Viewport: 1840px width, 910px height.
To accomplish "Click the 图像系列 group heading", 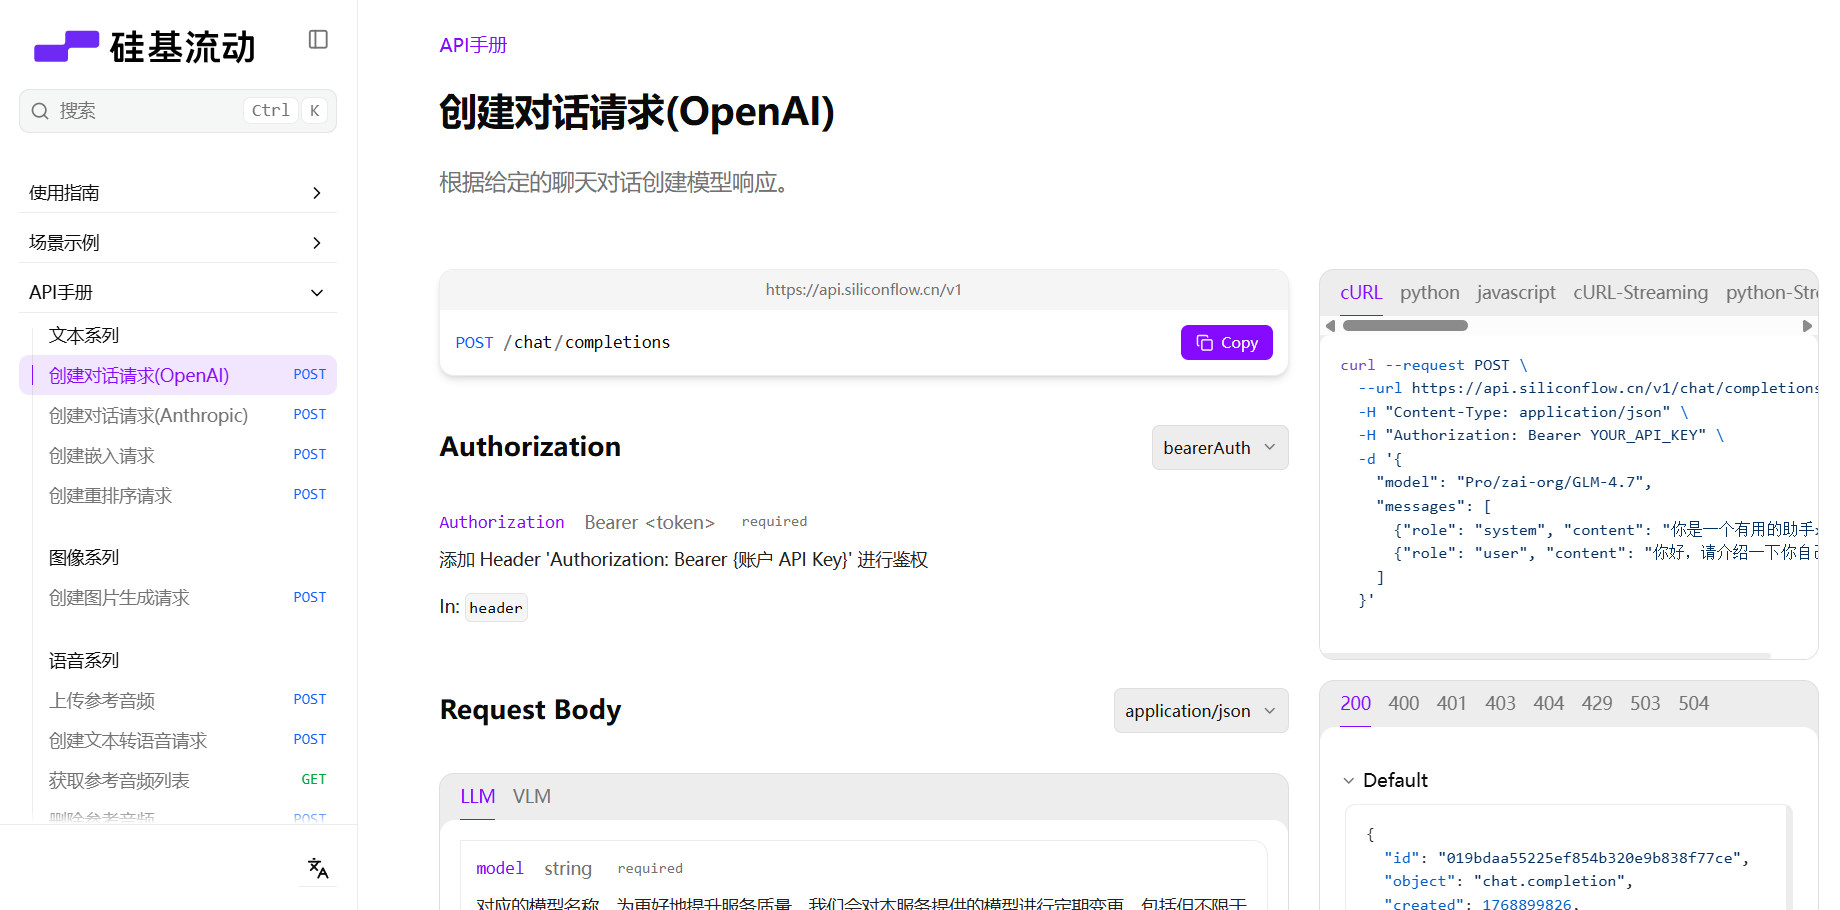I will tap(84, 557).
